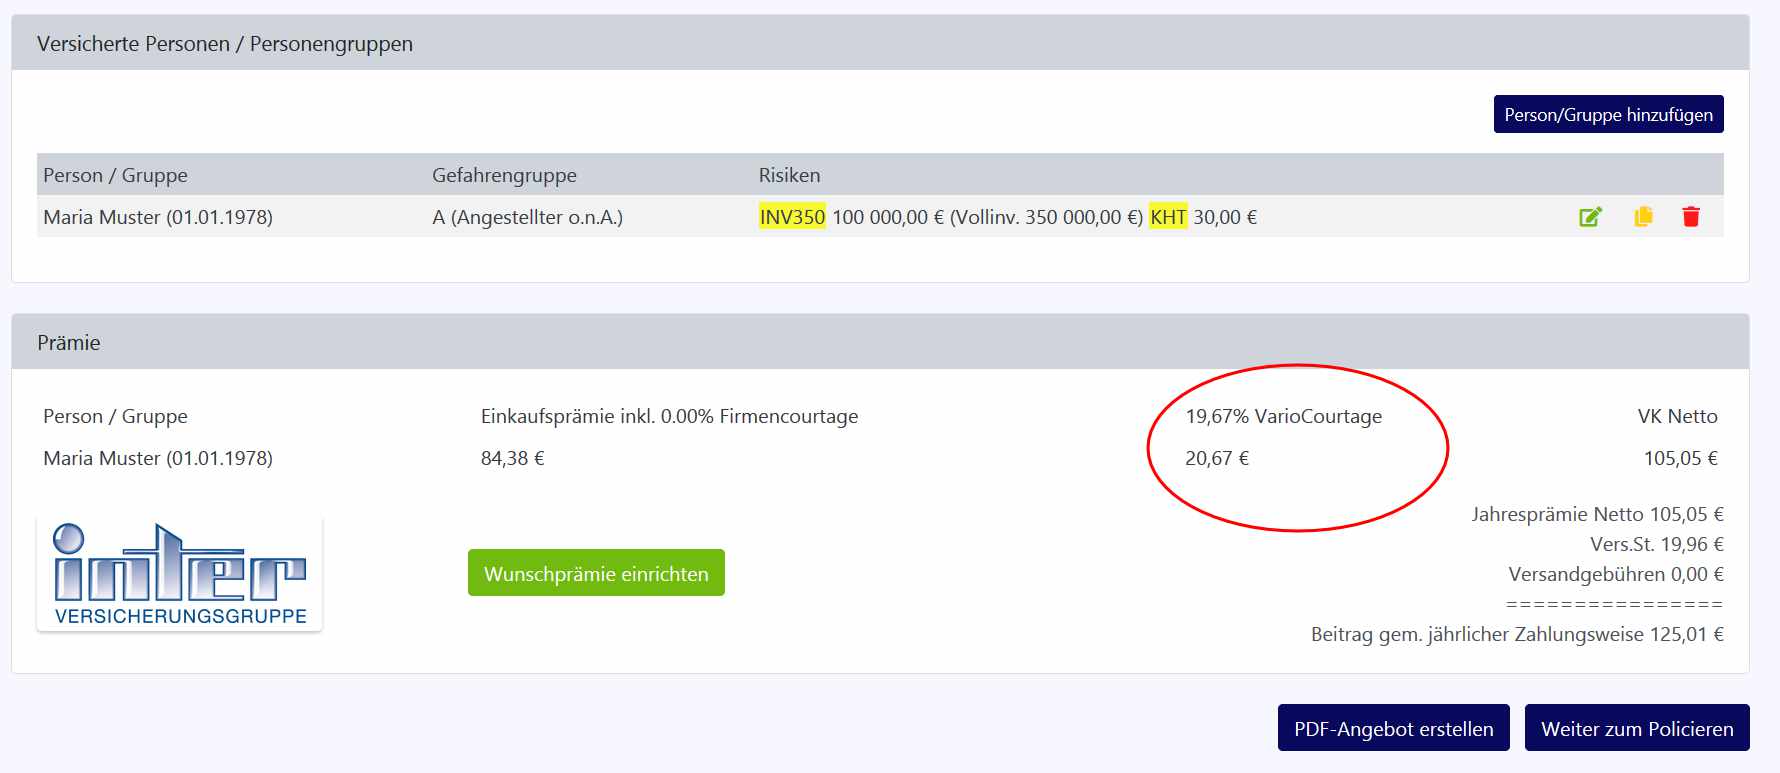
Task: Click the Risiken column header
Action: [789, 175]
